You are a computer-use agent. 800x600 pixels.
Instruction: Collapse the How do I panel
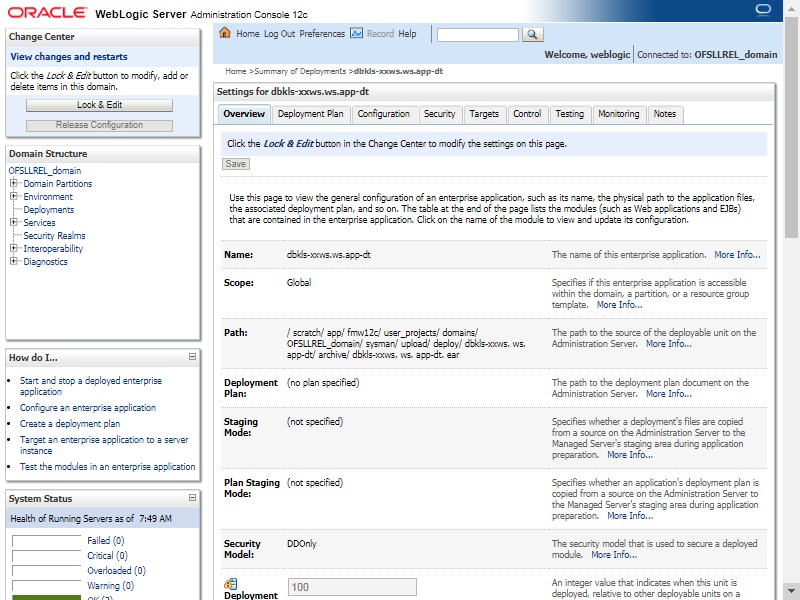[192, 357]
